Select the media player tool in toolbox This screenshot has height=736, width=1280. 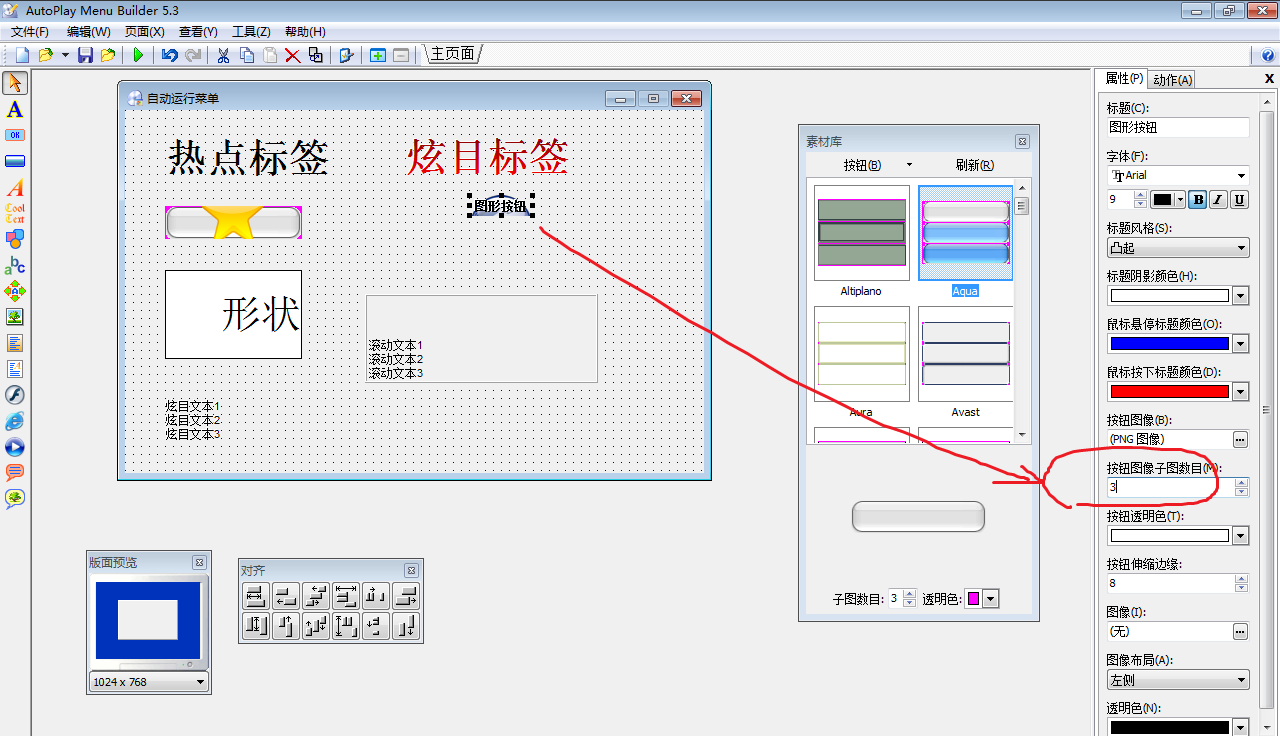[15, 447]
